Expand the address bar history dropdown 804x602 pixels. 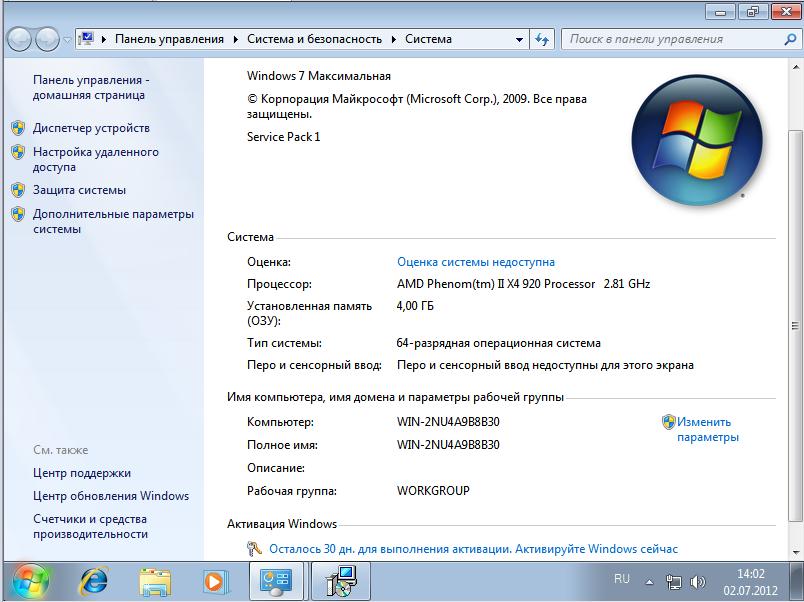pyautogui.click(x=520, y=40)
